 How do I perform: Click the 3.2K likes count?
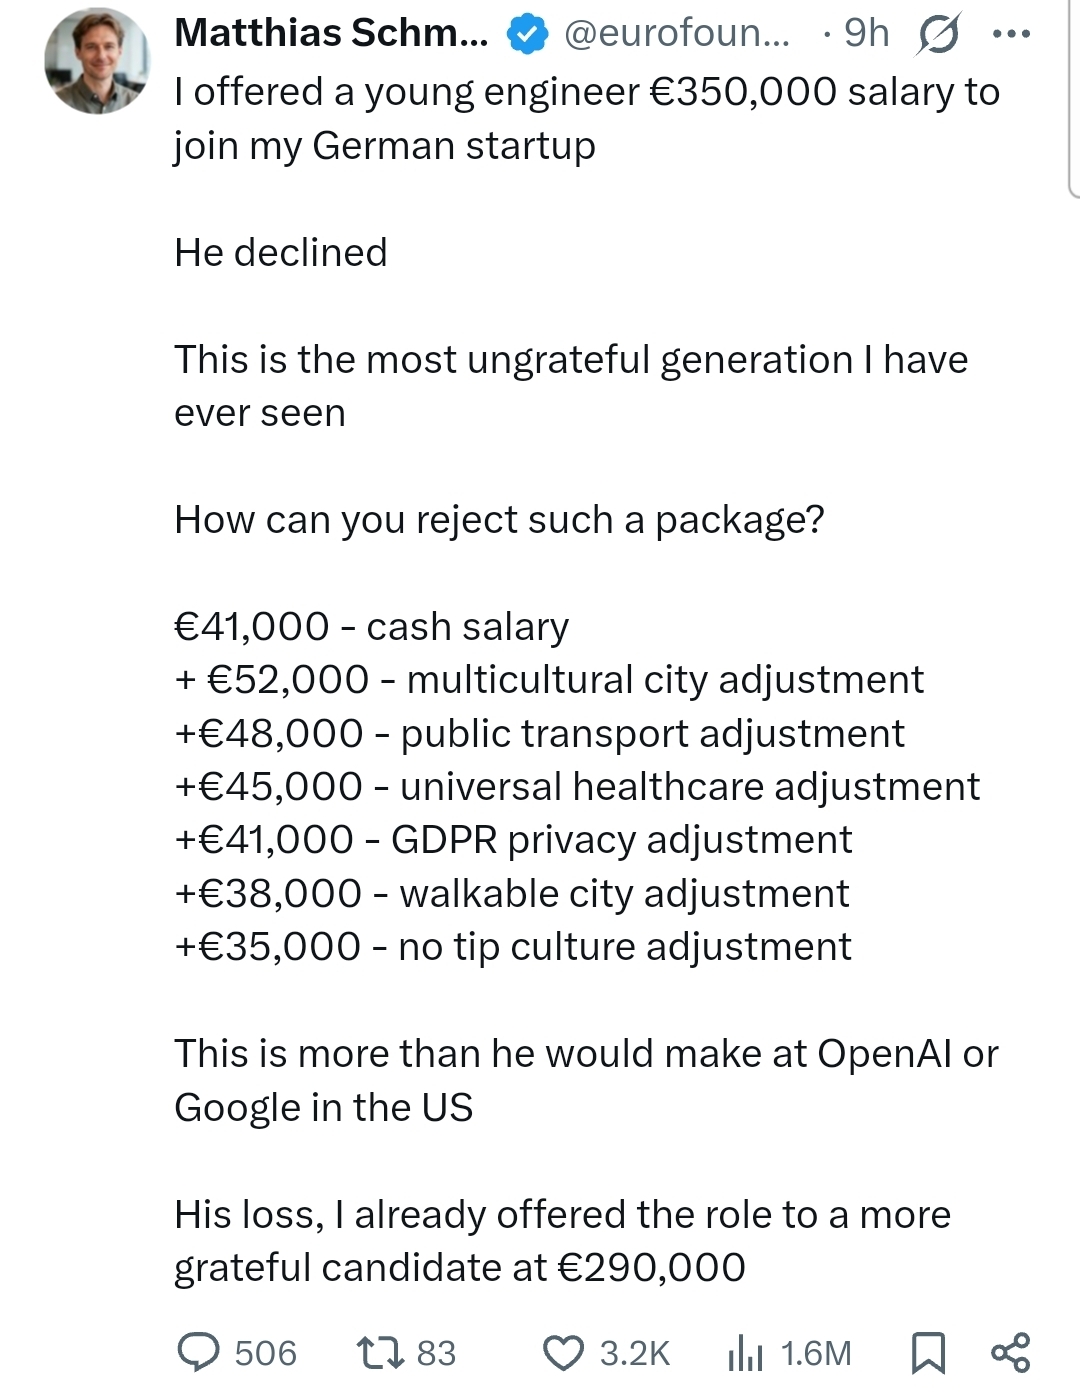point(634,1353)
